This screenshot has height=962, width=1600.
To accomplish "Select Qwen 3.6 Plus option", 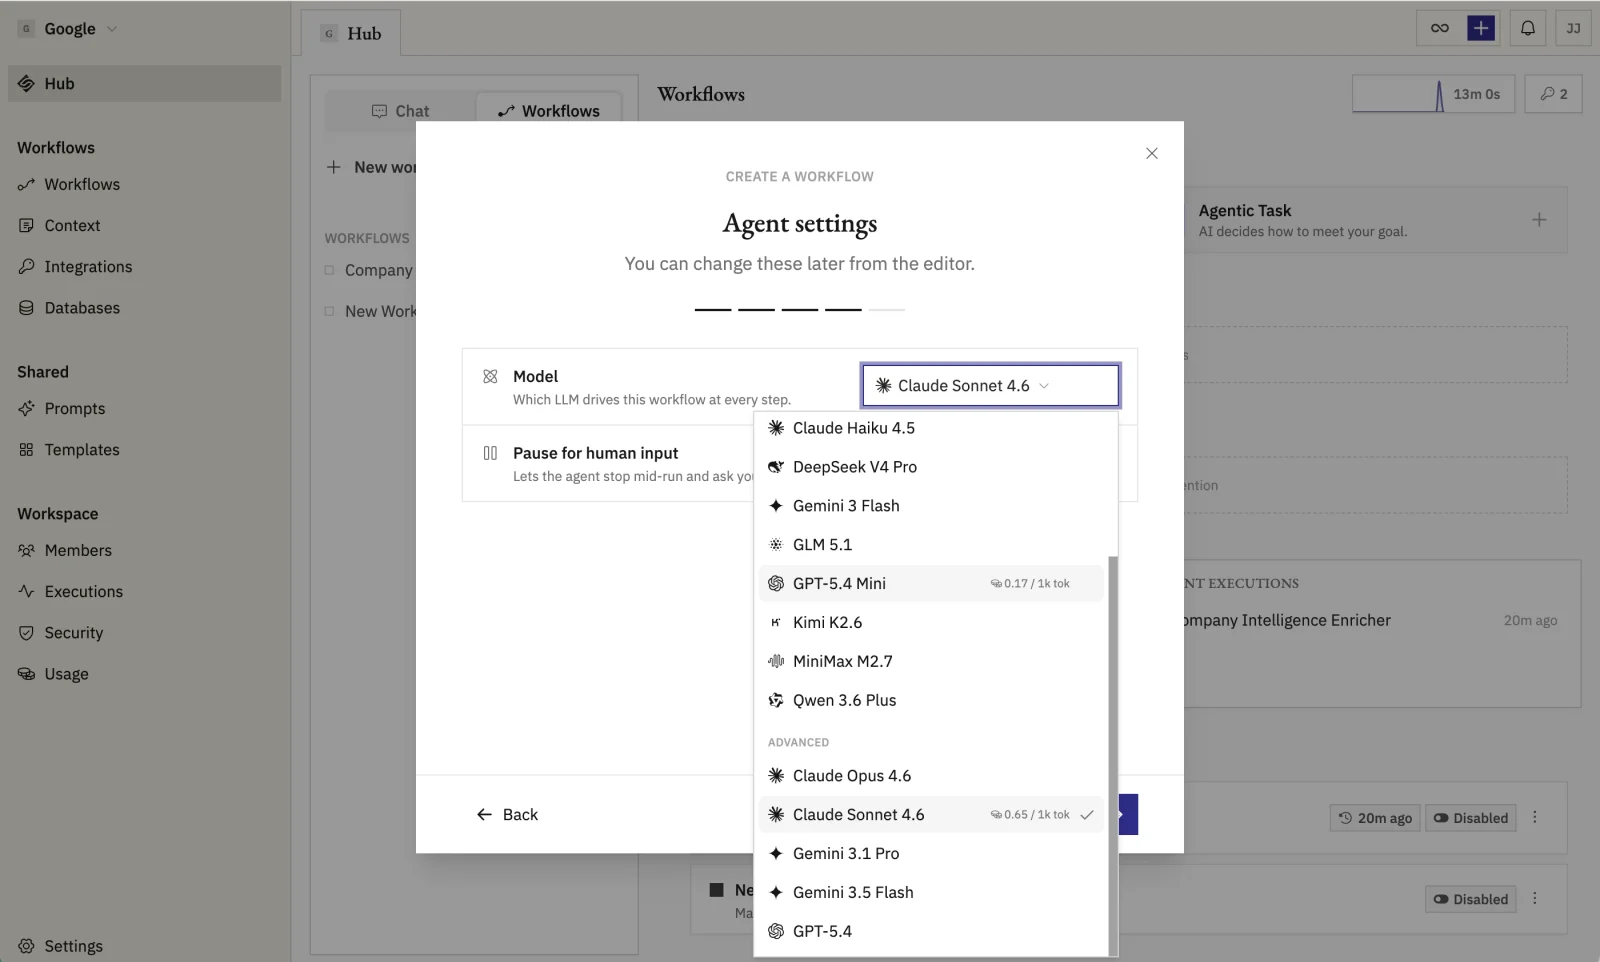I will [x=931, y=701].
